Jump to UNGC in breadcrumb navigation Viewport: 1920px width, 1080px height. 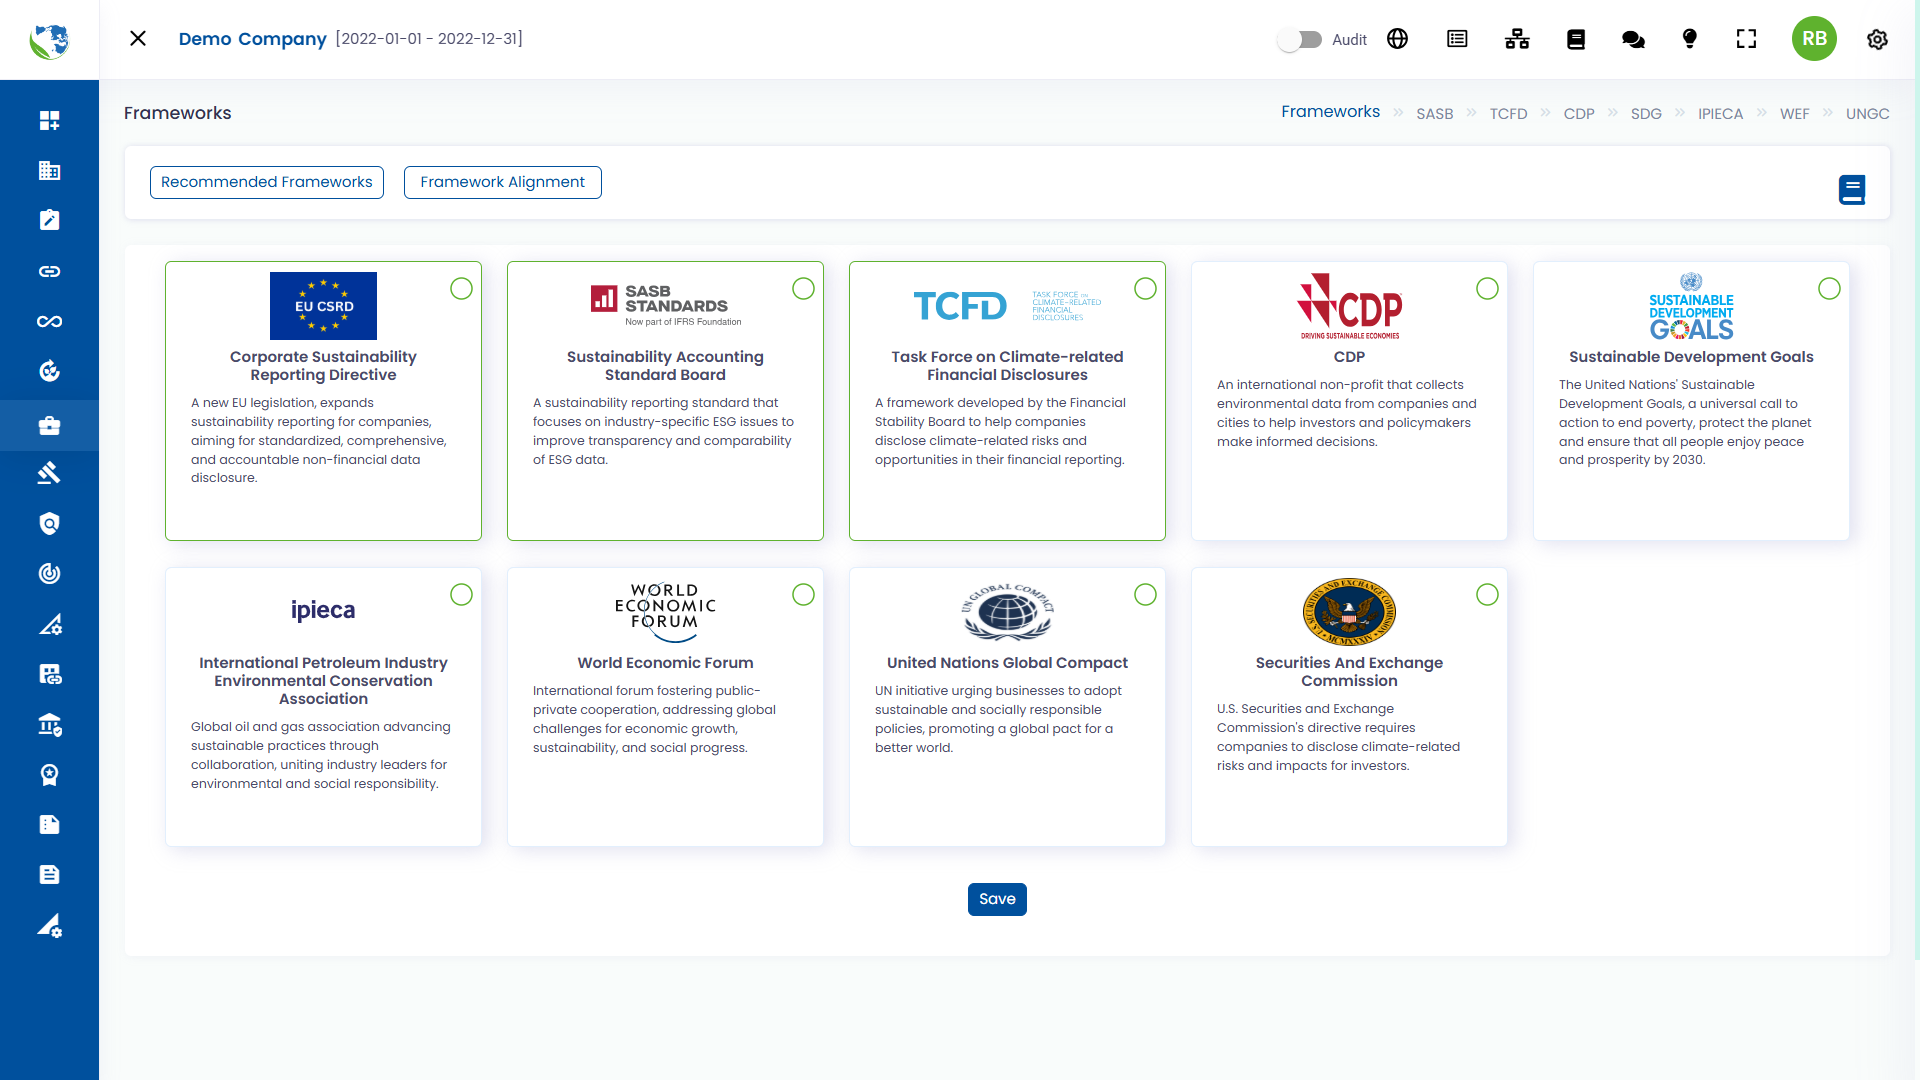1867,114
